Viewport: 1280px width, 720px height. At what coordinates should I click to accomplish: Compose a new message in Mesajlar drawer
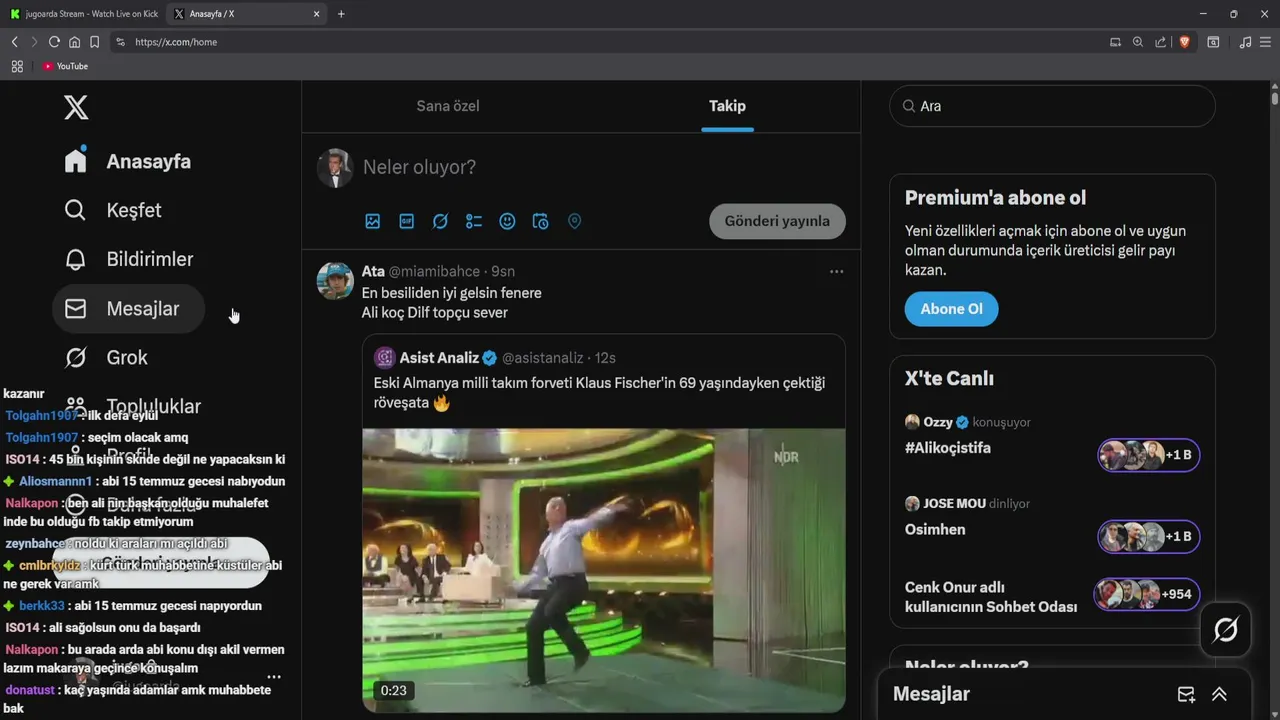pos(1186,694)
